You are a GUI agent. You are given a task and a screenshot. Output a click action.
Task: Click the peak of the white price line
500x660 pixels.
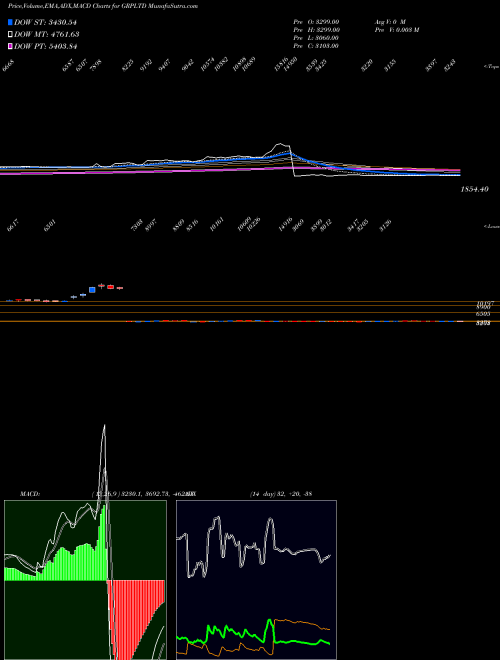pos(279,144)
